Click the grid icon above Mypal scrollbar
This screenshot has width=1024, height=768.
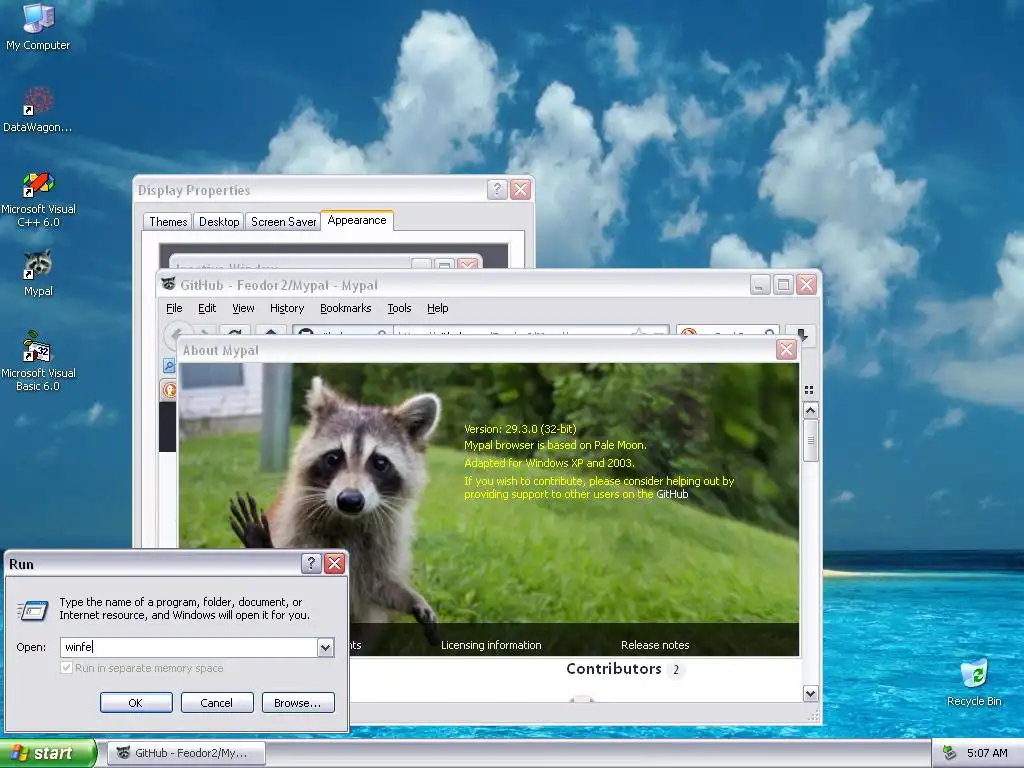tap(809, 390)
